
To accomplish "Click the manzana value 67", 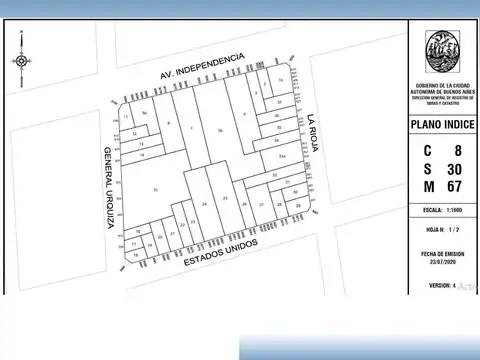I will click(x=454, y=186).
